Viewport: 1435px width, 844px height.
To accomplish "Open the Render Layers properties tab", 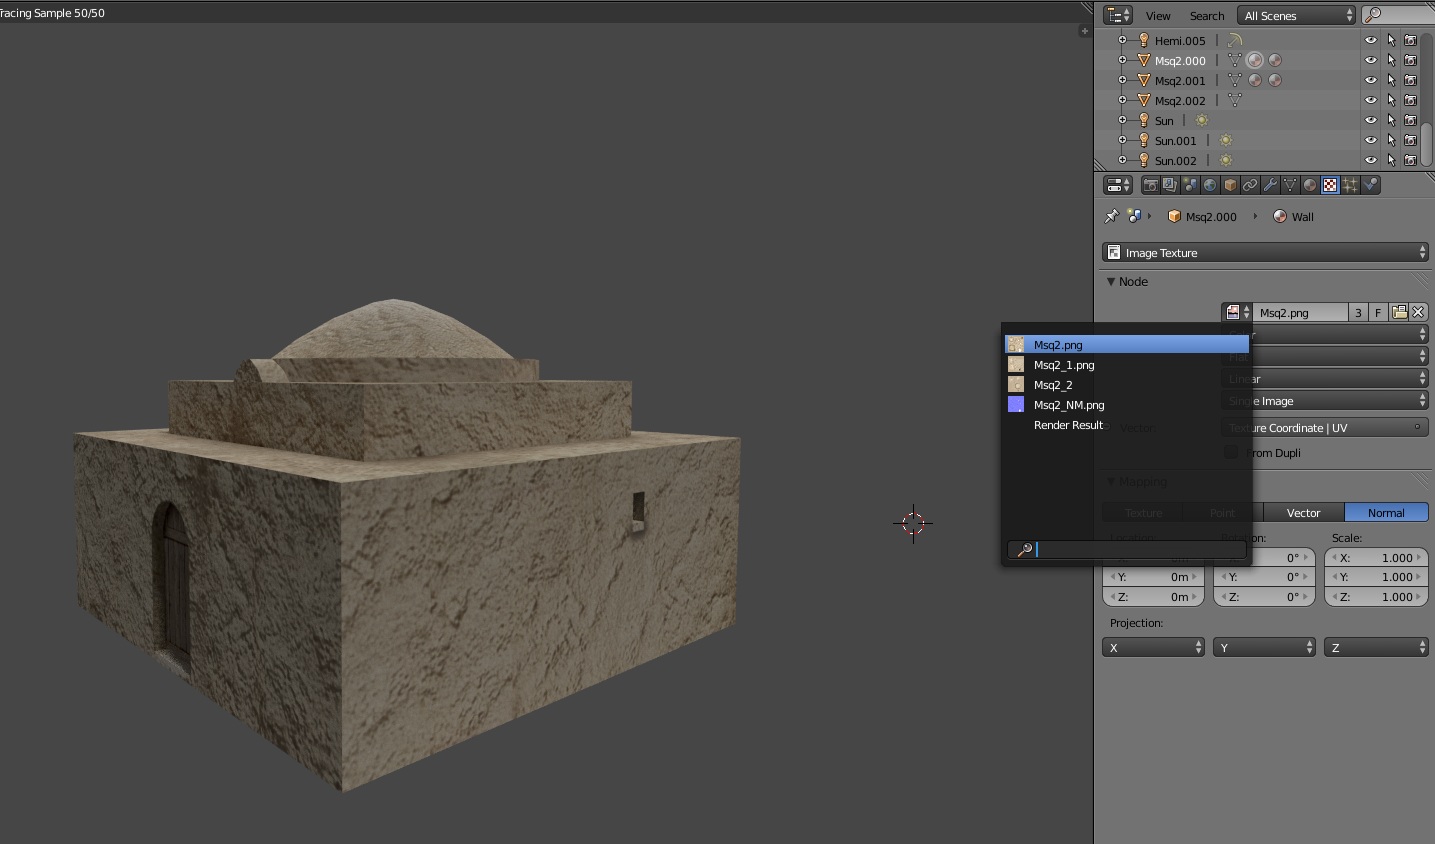I will pos(1170,185).
